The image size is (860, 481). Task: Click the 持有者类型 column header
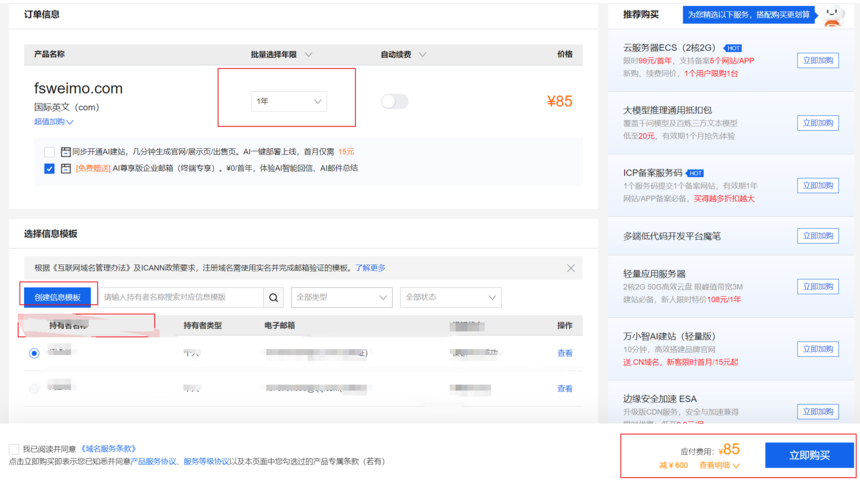[x=202, y=326]
